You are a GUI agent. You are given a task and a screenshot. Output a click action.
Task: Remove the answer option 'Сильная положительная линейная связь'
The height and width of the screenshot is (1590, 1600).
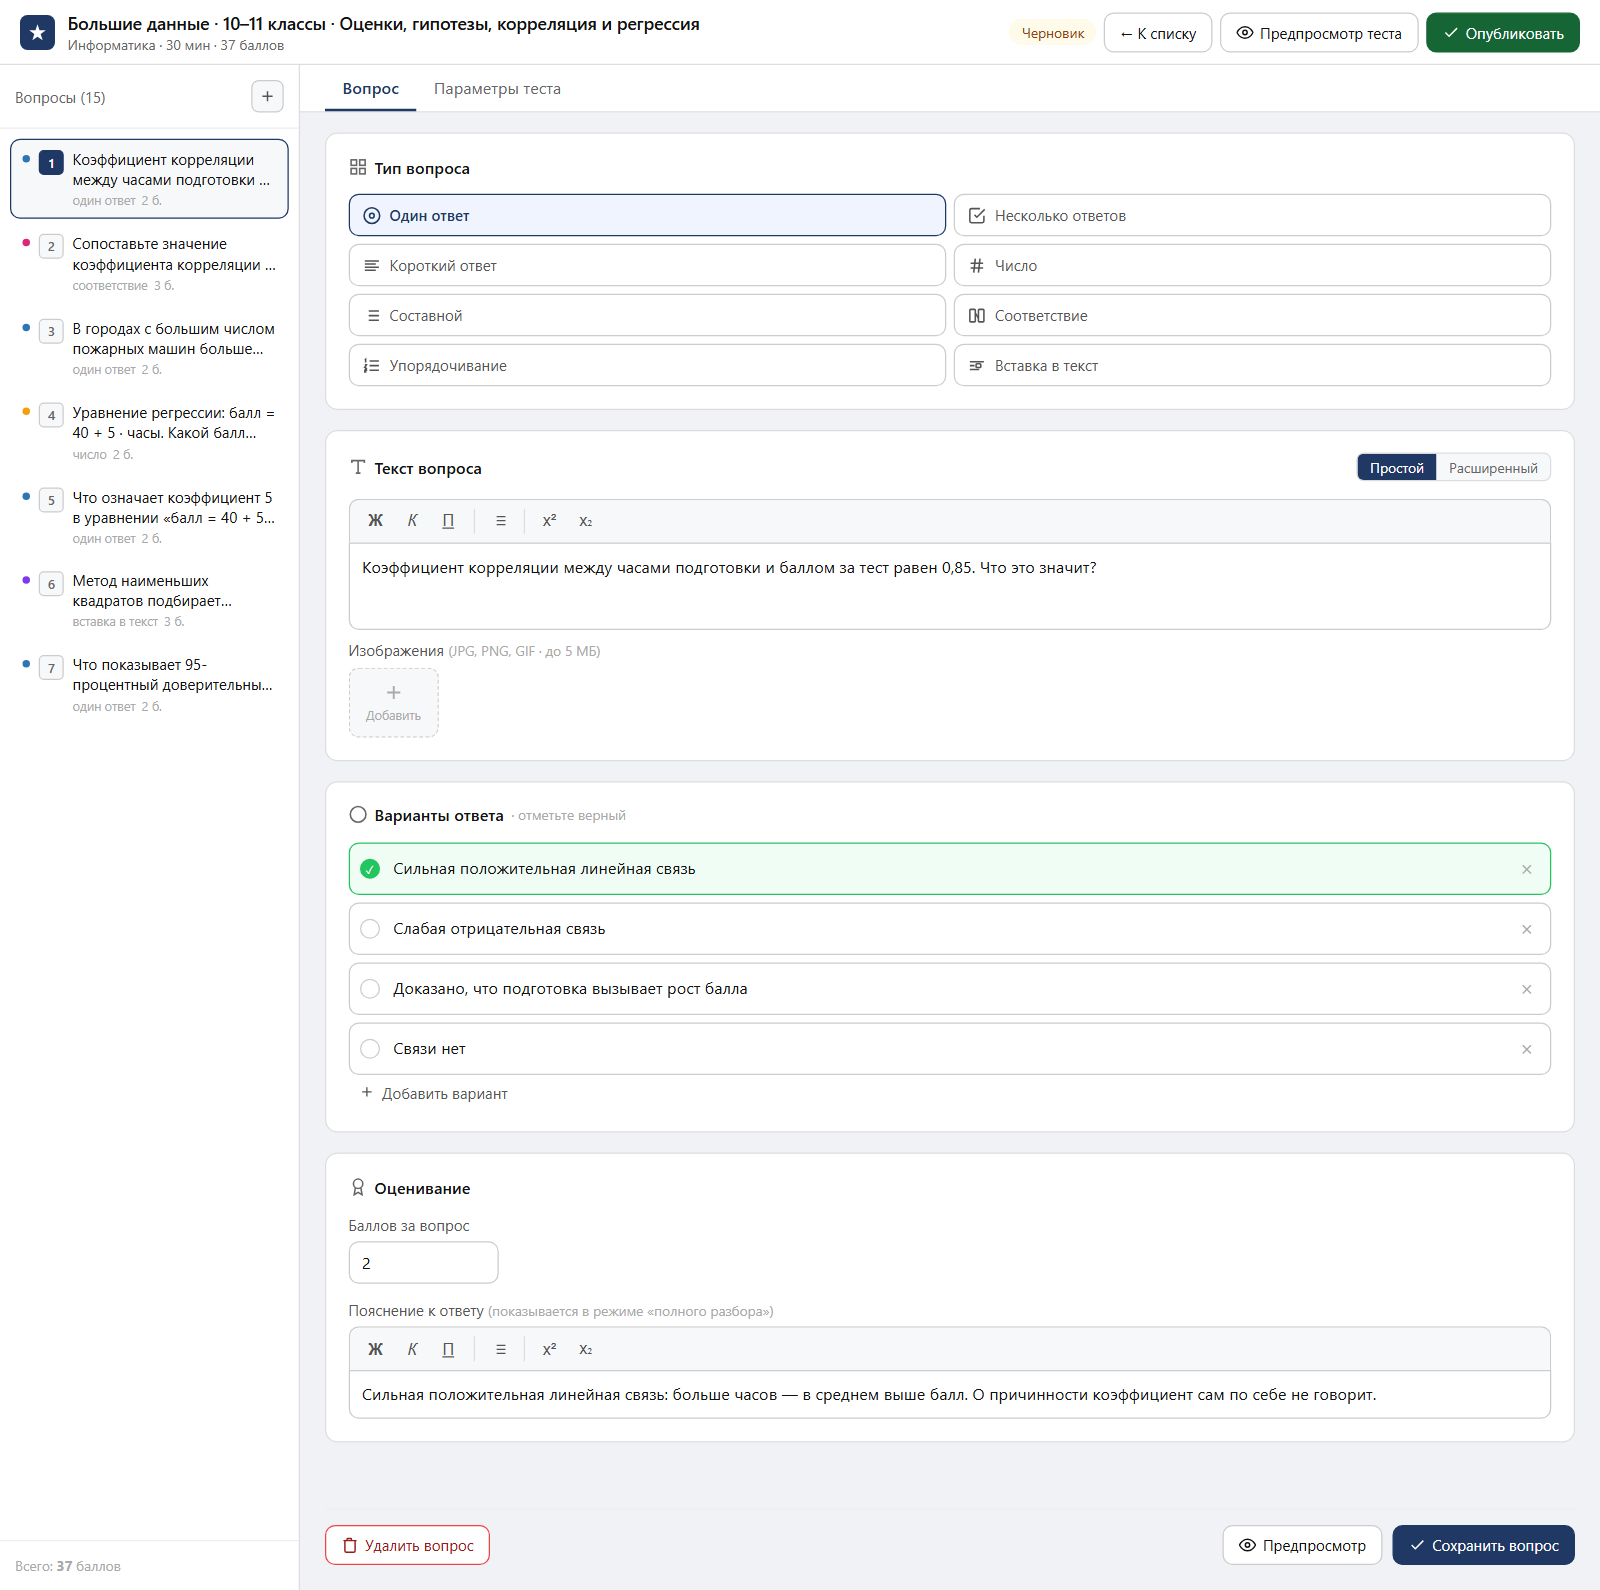point(1527,869)
